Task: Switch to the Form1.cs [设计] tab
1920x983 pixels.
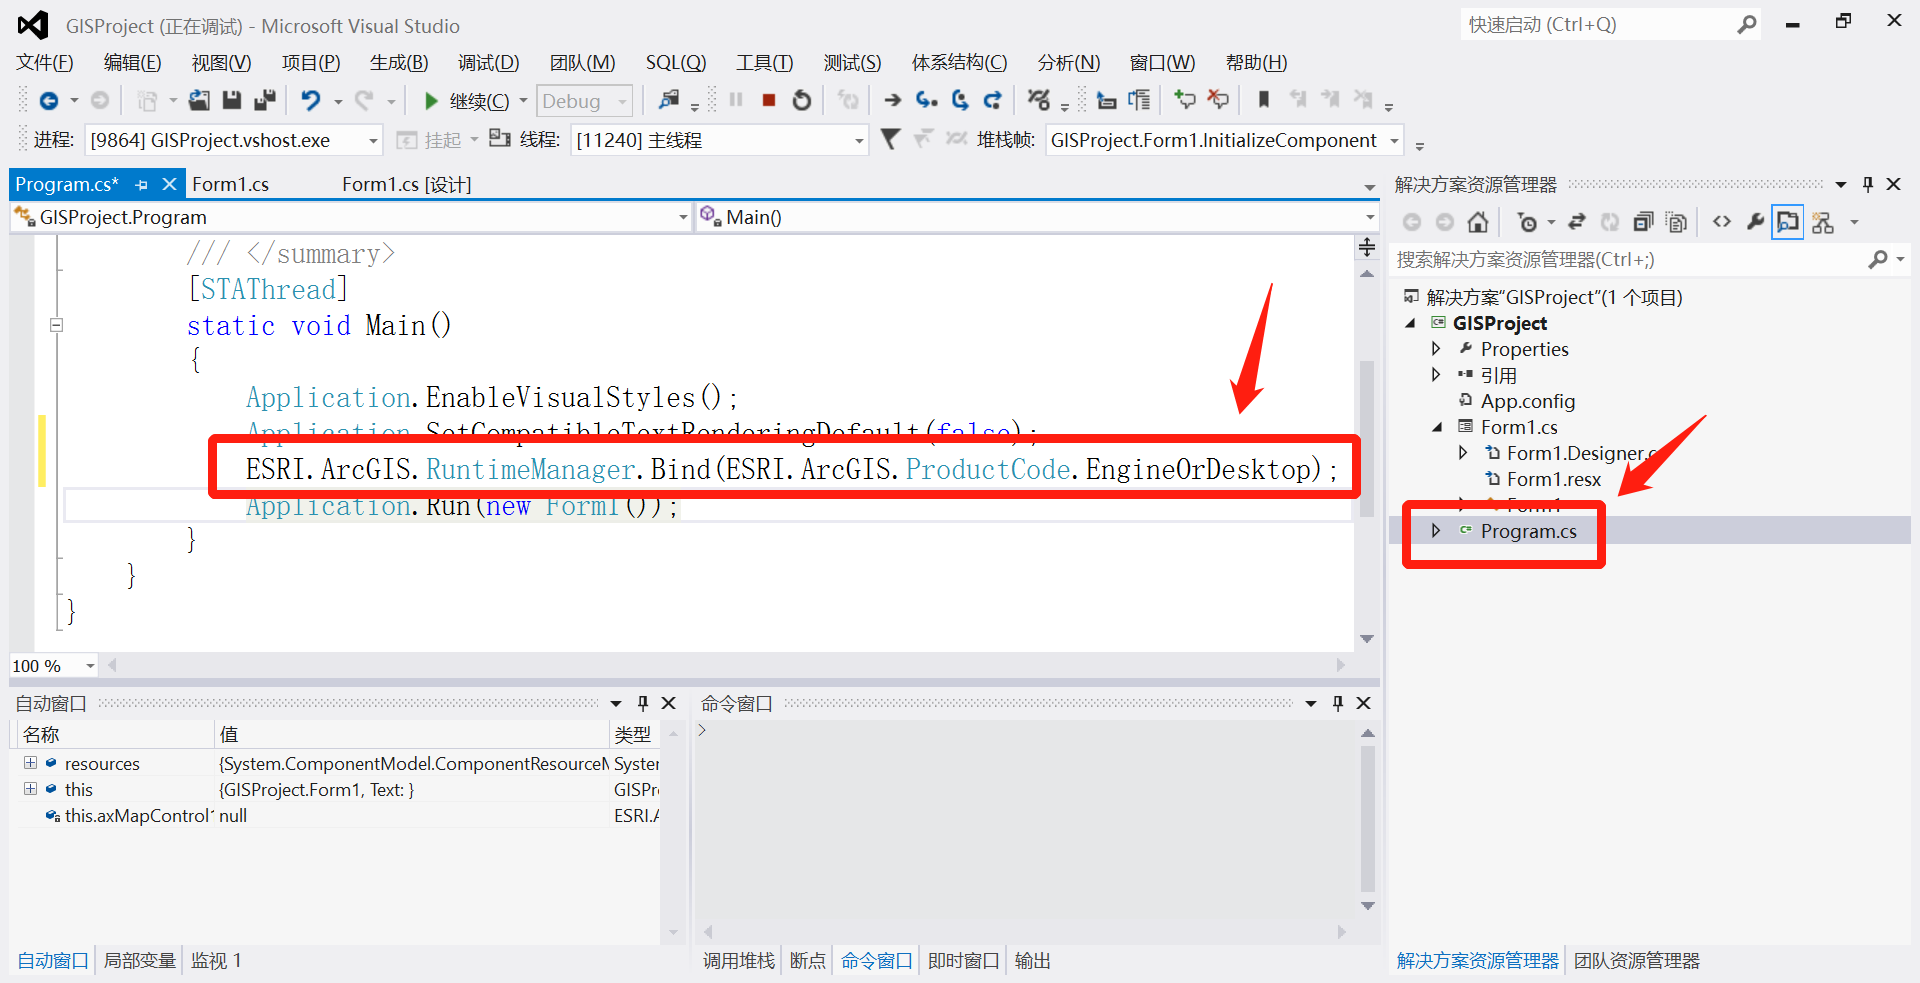Action: pos(405,184)
